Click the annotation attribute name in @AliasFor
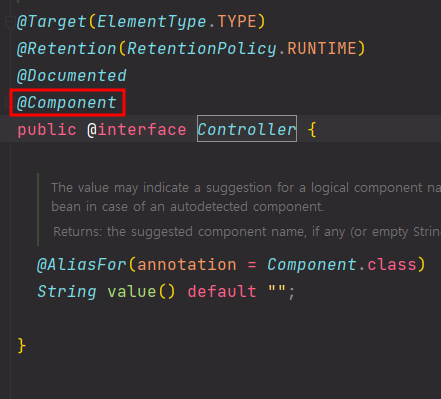This screenshot has height=399, width=441. click(x=187, y=265)
